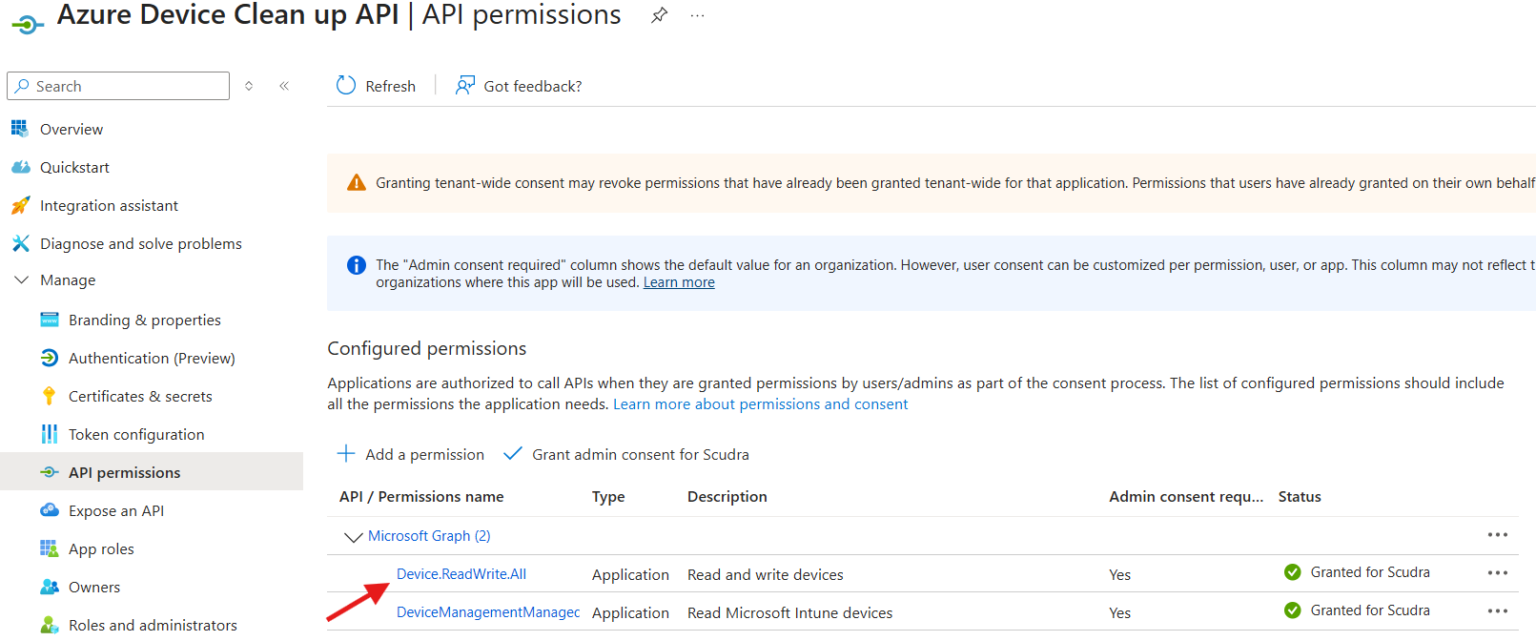Image resolution: width=1536 pixels, height=641 pixels.
Task: Click "Granted for Scudra" in the Device.ReadWrite.All row
Action: pos(1370,573)
